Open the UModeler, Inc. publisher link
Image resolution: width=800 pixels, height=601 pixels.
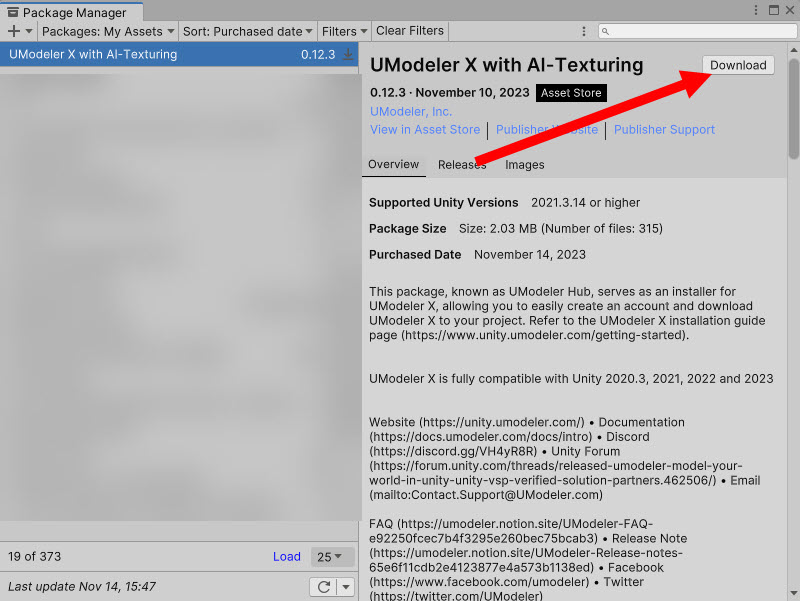pyautogui.click(x=411, y=111)
